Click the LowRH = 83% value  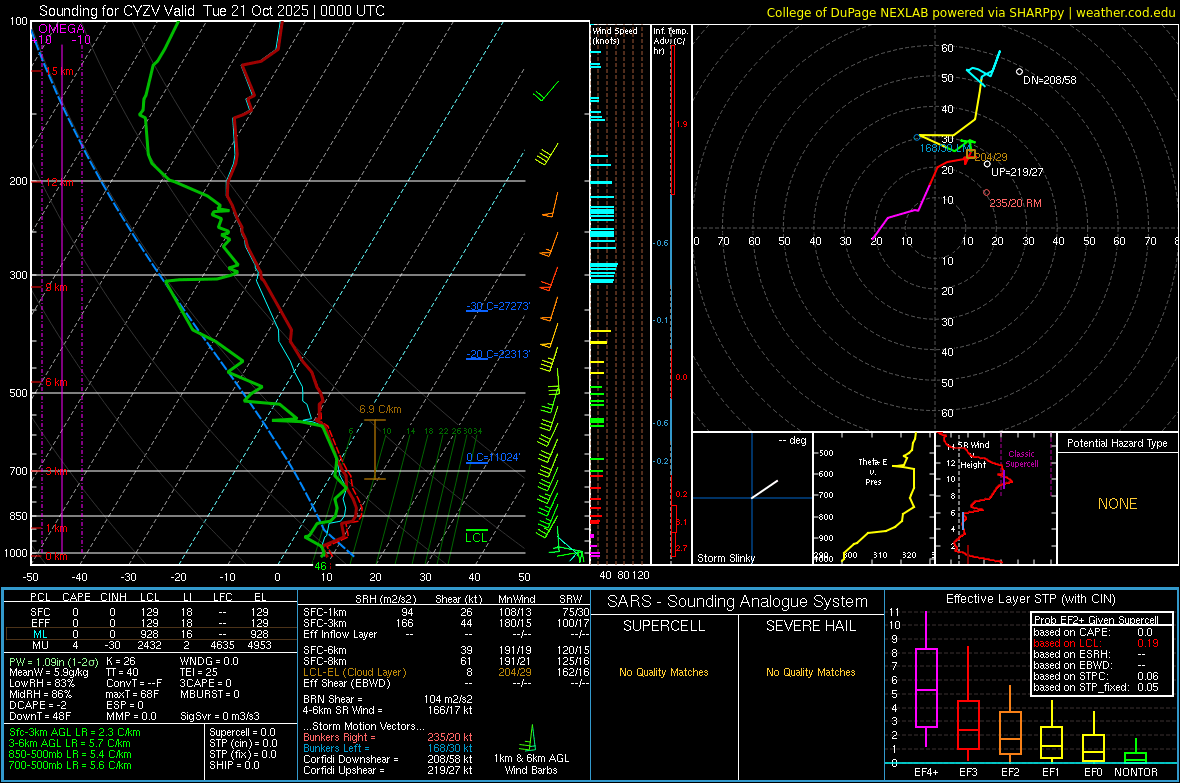[x=41, y=684]
